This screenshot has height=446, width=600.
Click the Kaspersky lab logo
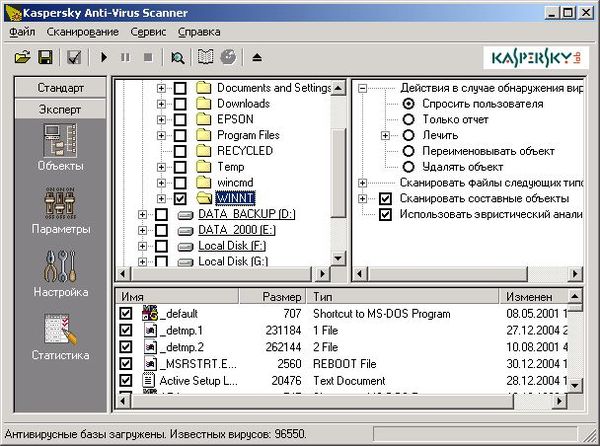[x=536, y=58]
